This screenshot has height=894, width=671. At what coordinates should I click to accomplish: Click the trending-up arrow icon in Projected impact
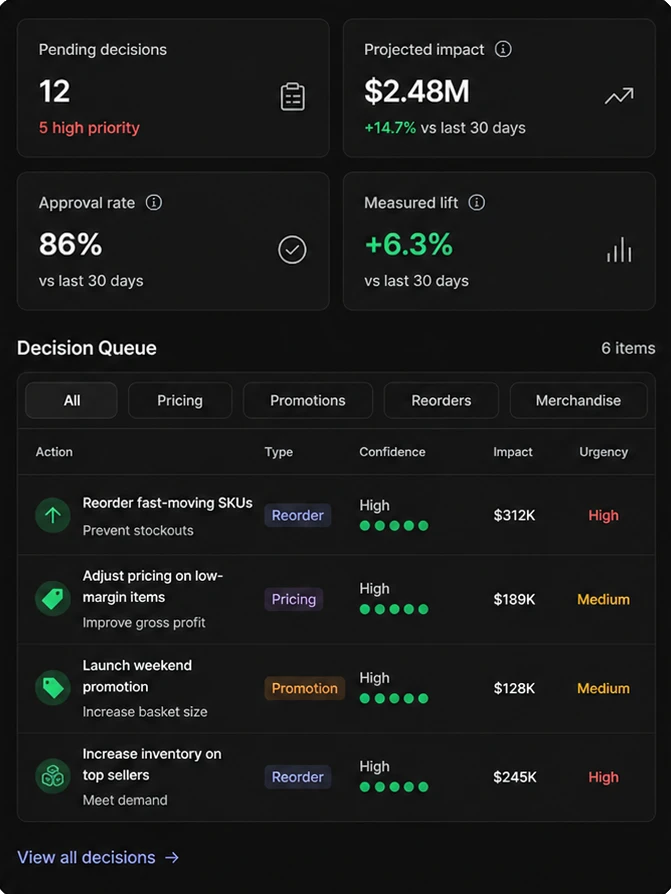tap(619, 96)
